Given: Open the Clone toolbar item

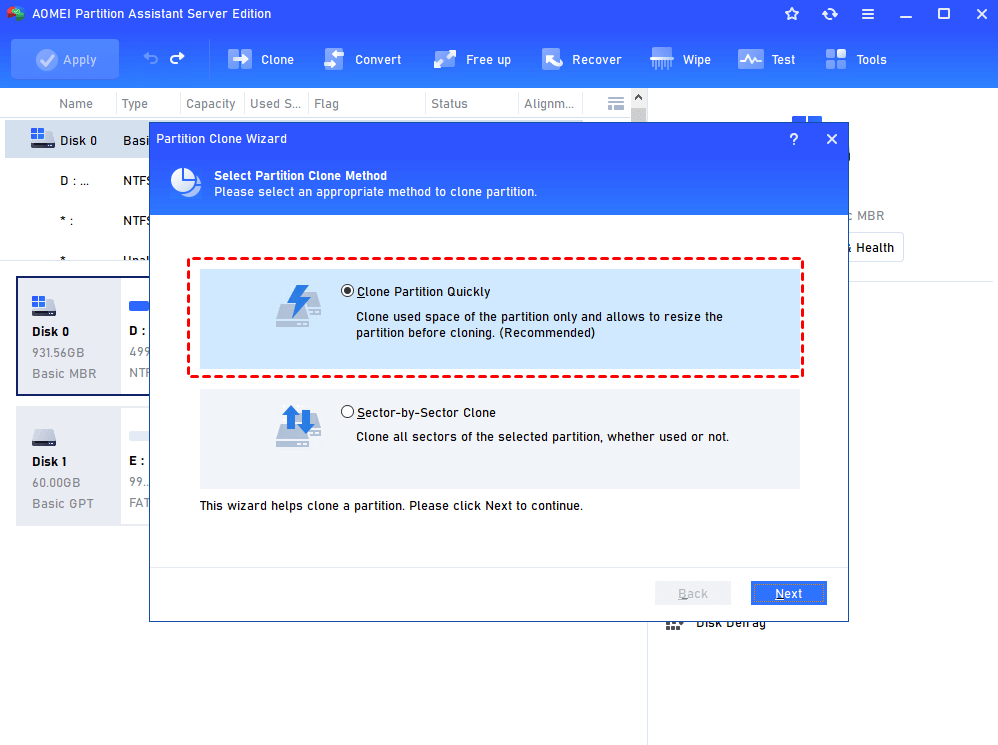Looking at the screenshot, I should coord(261,59).
